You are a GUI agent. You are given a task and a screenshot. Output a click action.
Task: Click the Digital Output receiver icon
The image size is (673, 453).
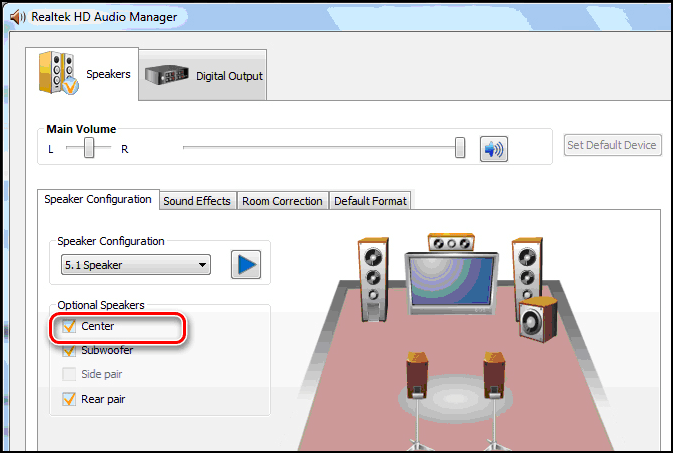point(167,75)
